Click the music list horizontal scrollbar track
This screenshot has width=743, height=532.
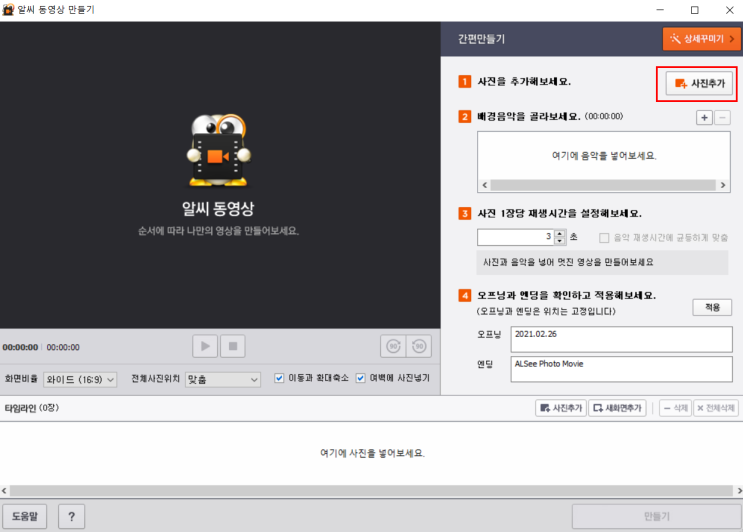click(603, 185)
